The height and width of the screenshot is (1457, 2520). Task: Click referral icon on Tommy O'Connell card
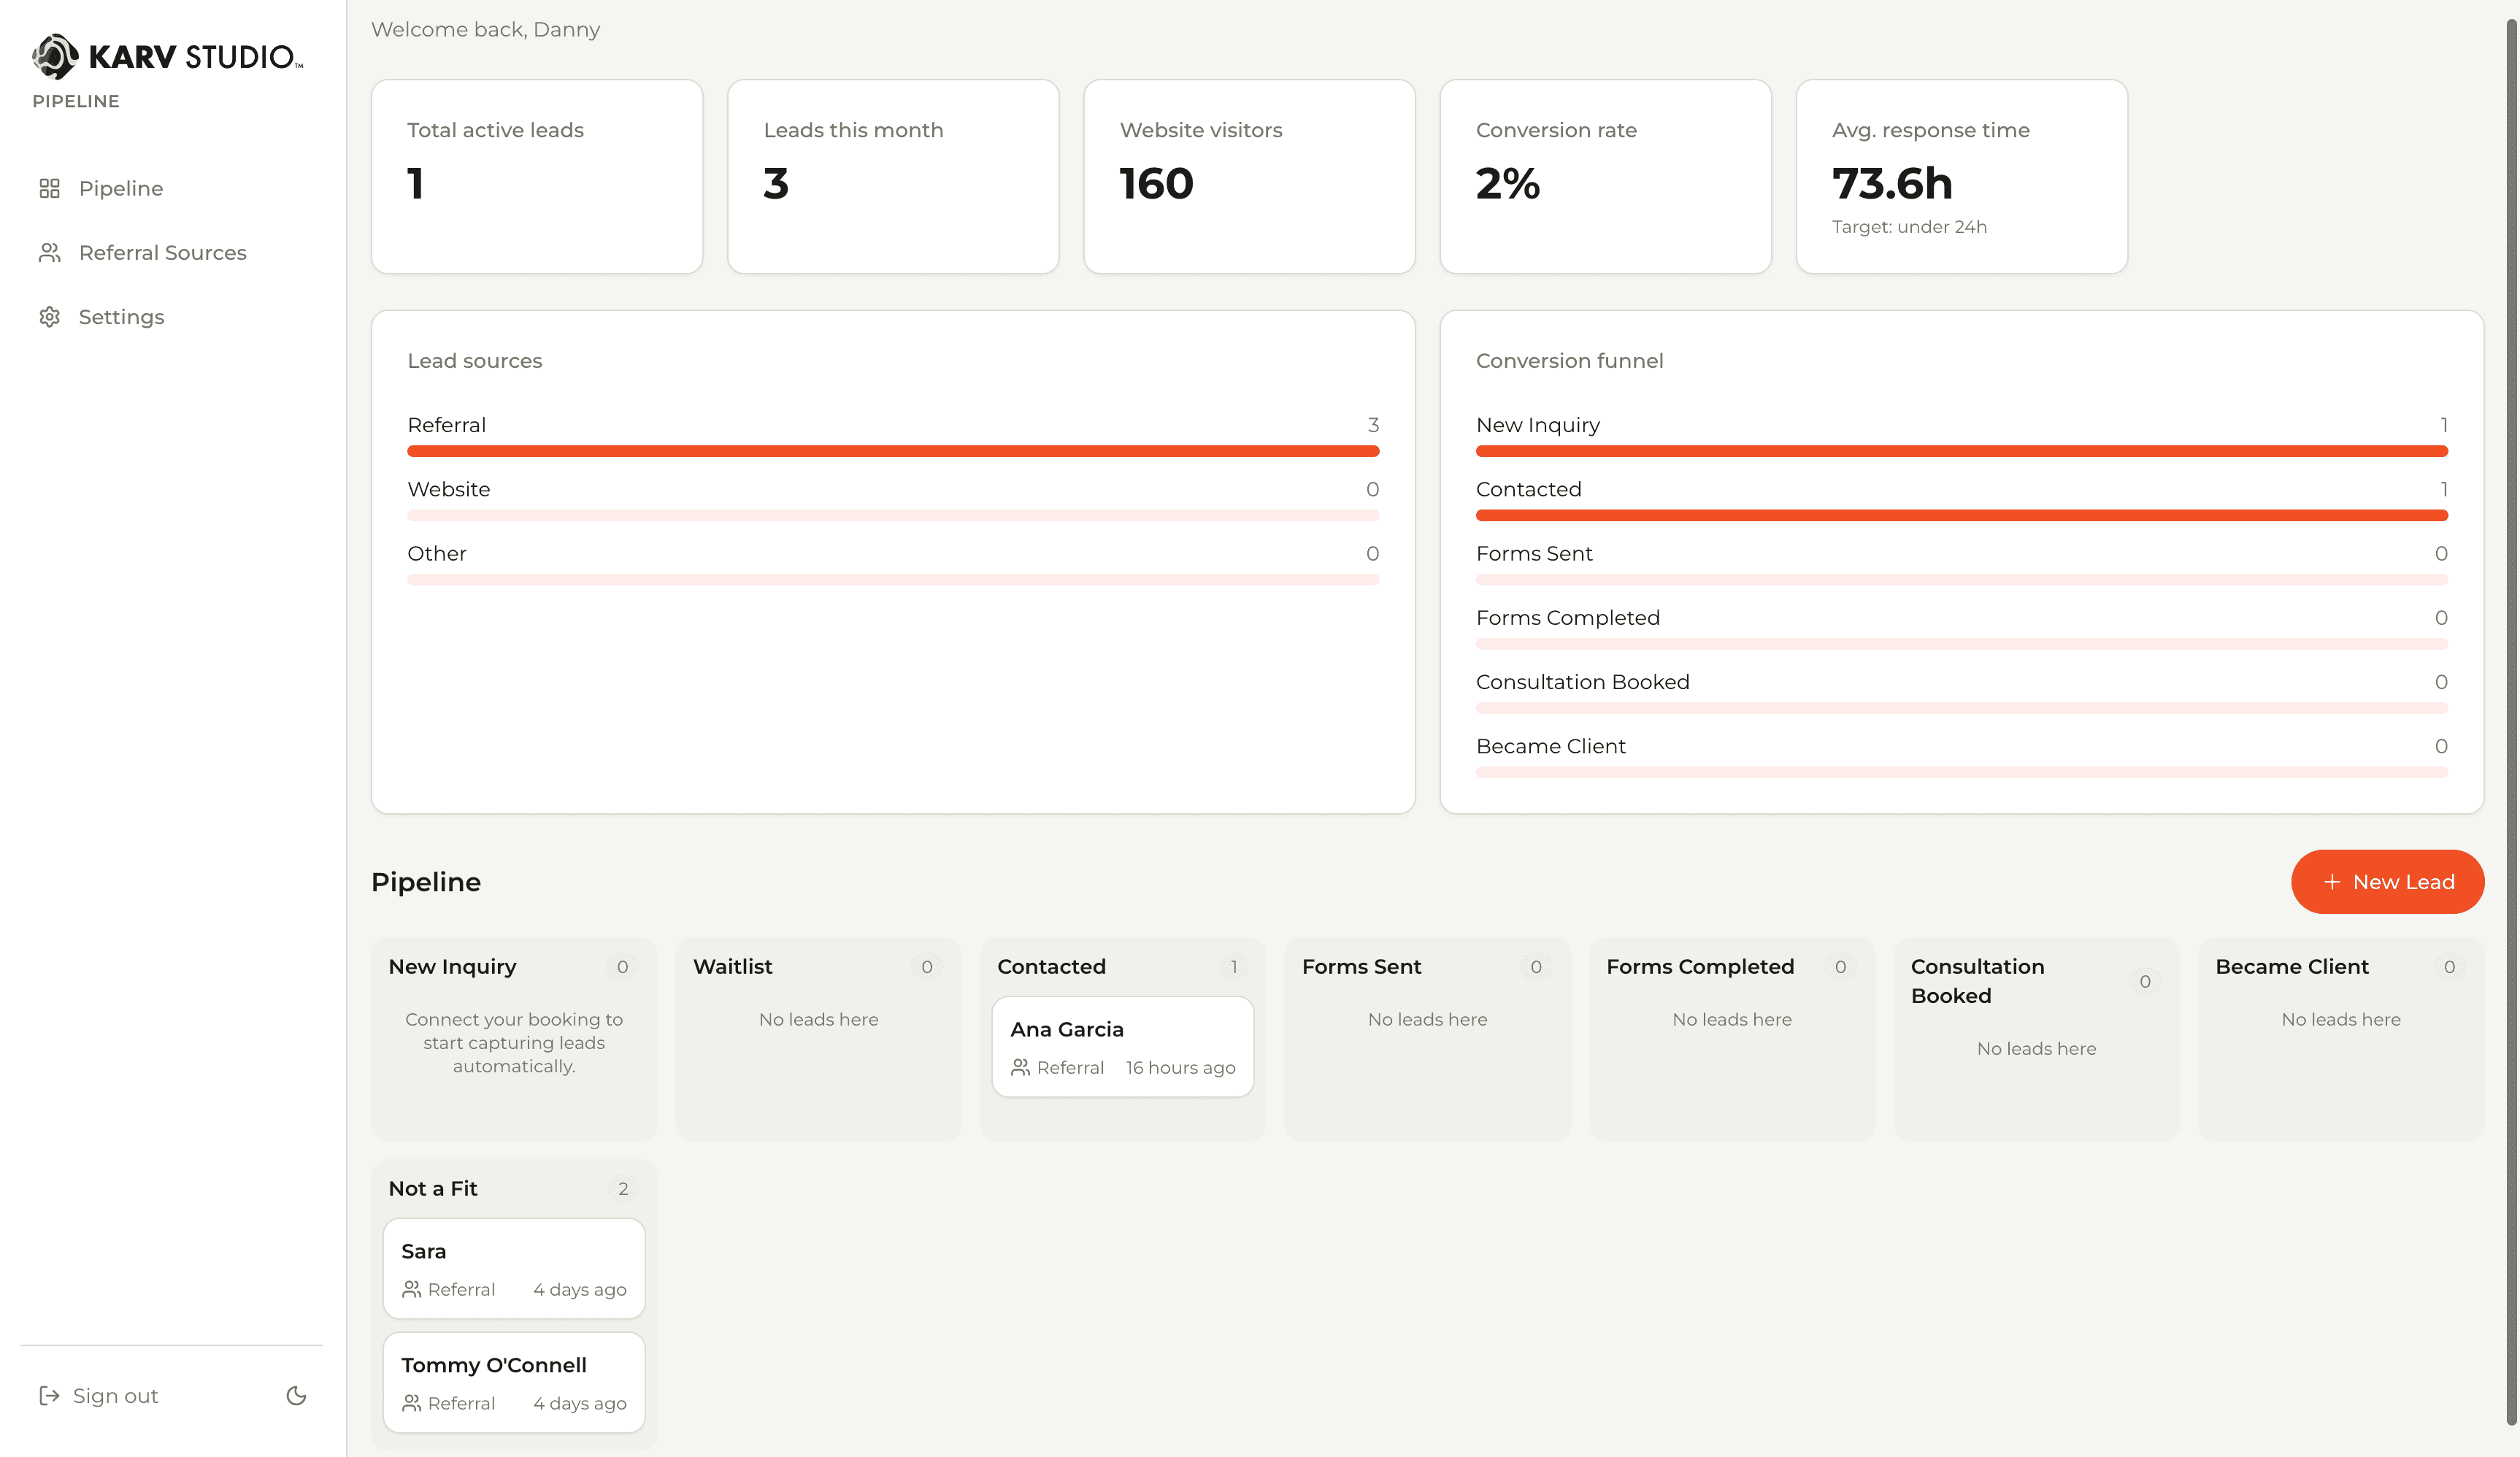click(411, 1403)
